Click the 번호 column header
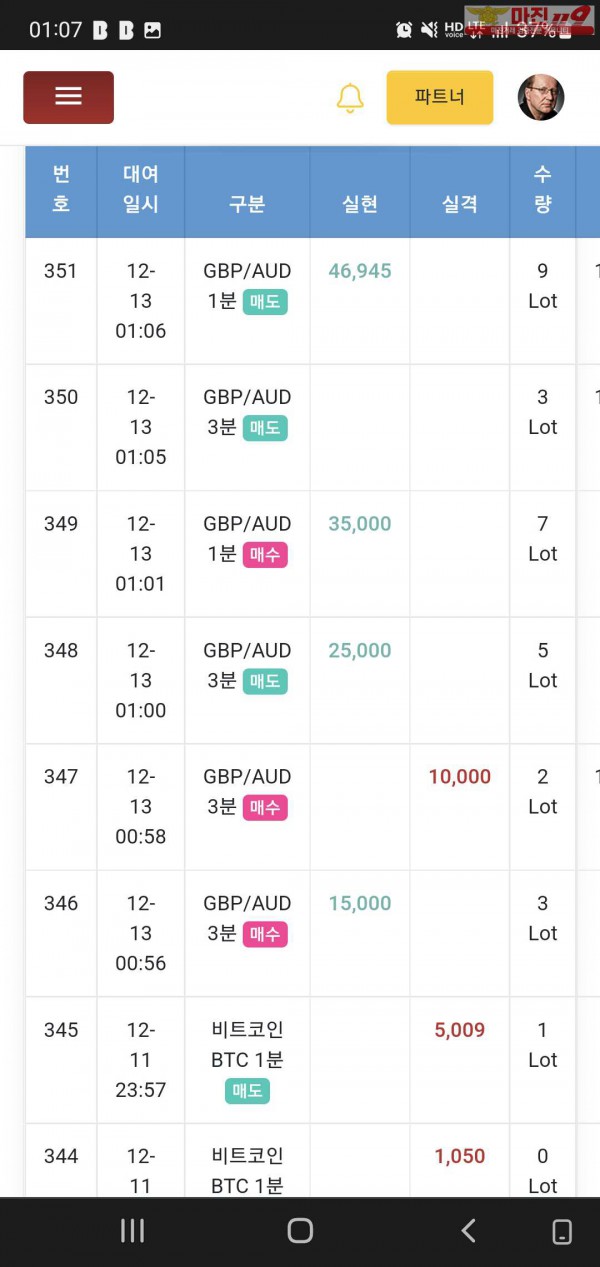The image size is (600, 1267). point(61,190)
